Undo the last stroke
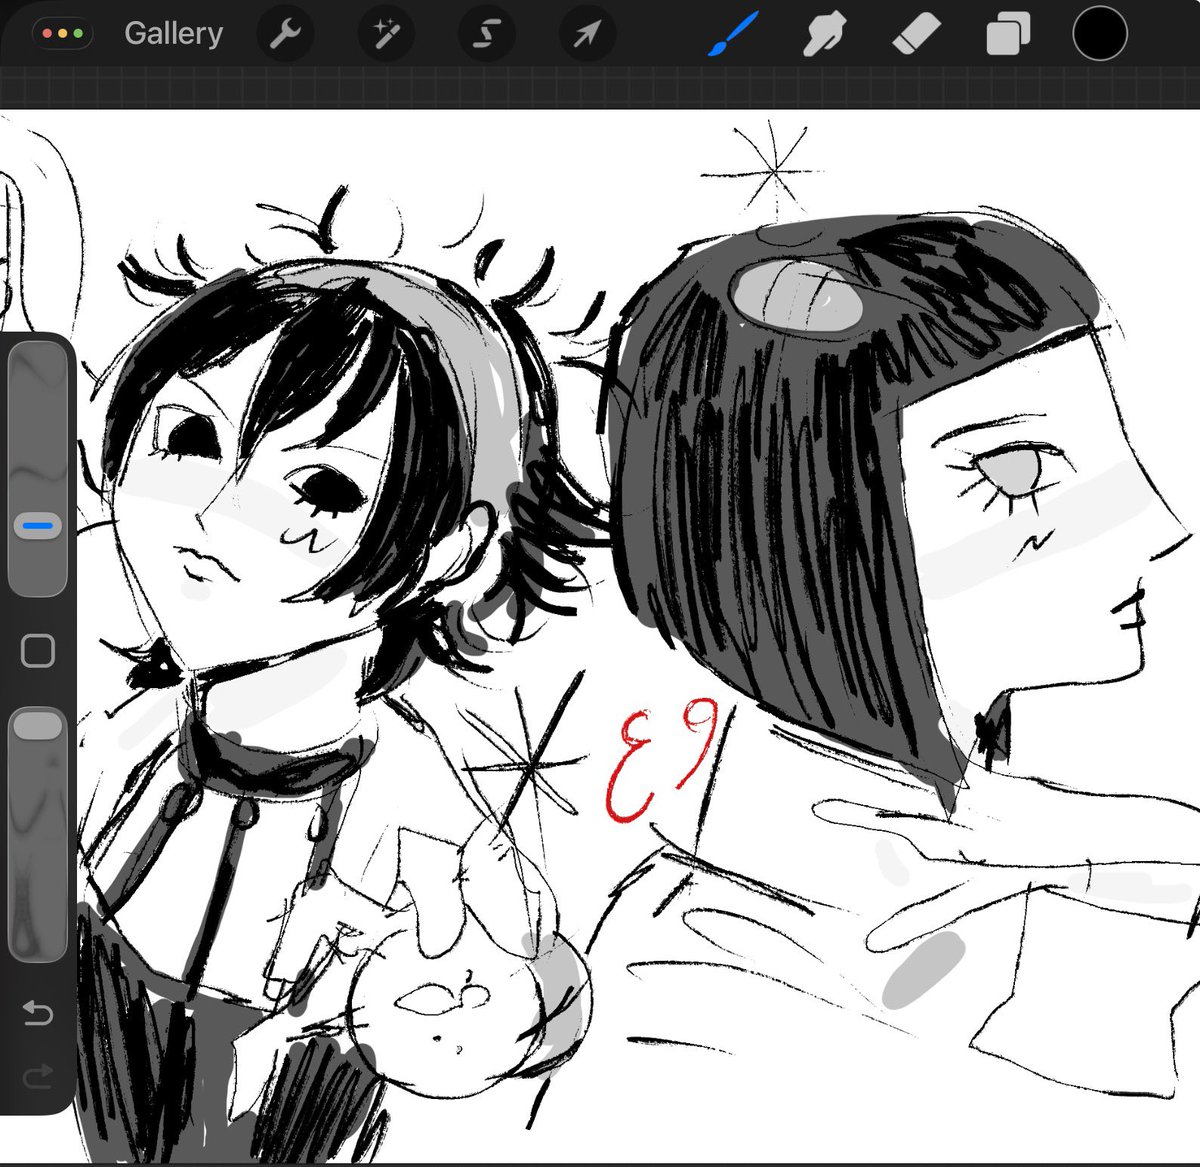The height and width of the screenshot is (1167, 1200). click(38, 1014)
